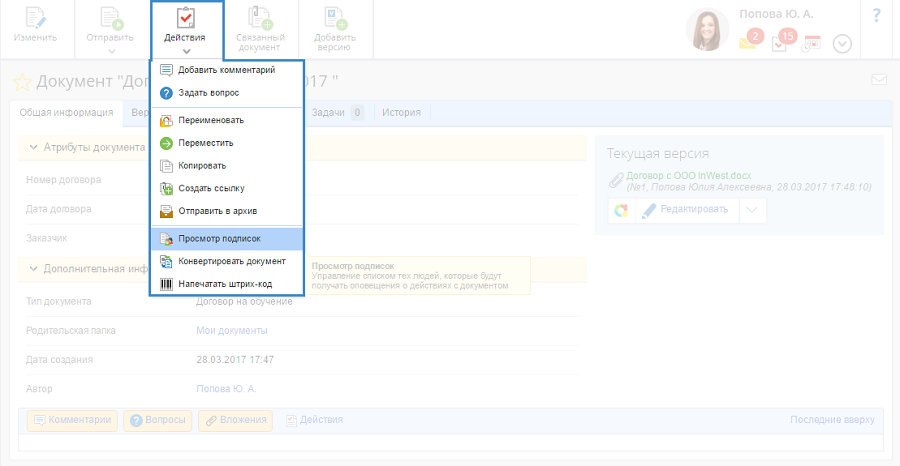Choose Создать ссылку in the actions menu
Screen dimensions: 900x466
[227, 188]
